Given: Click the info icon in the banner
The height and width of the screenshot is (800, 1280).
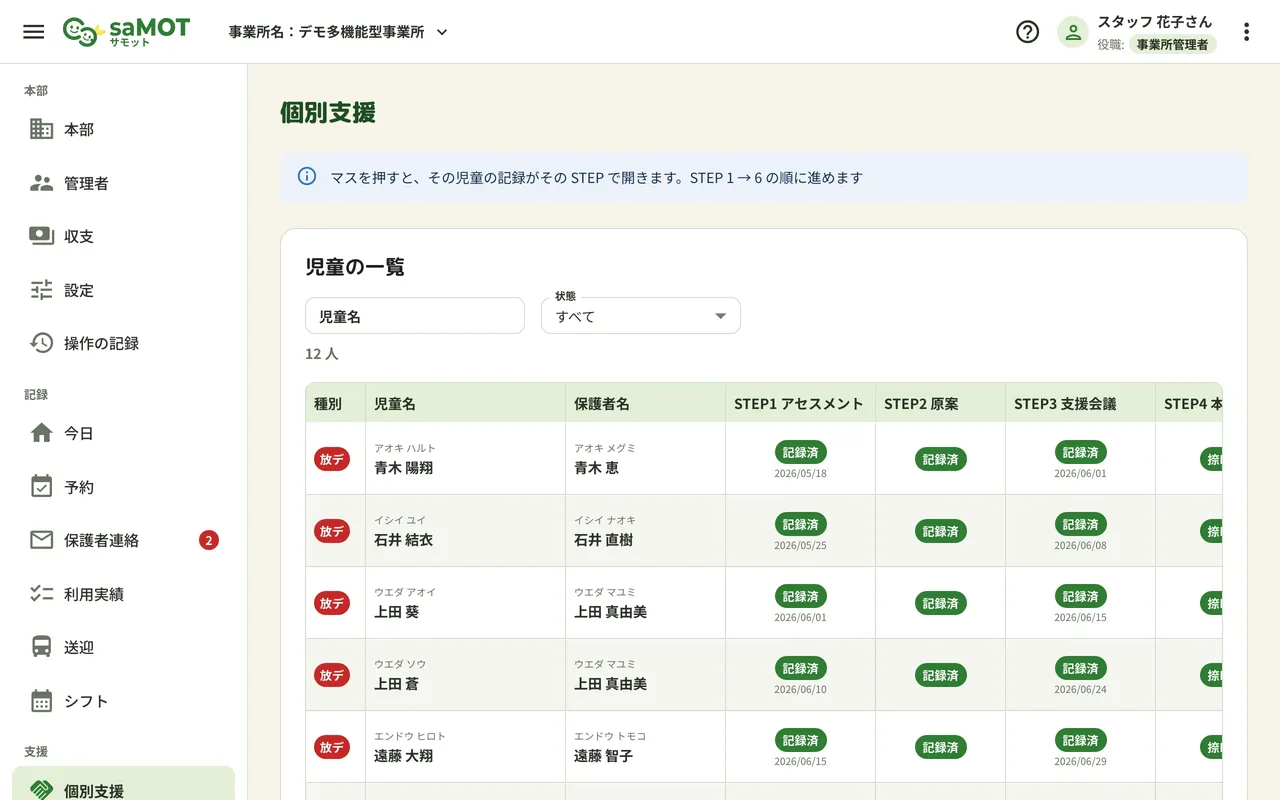Looking at the screenshot, I should 307,177.
